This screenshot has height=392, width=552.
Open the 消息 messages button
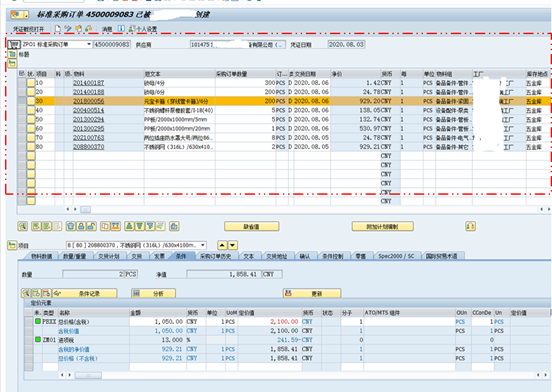point(107,29)
